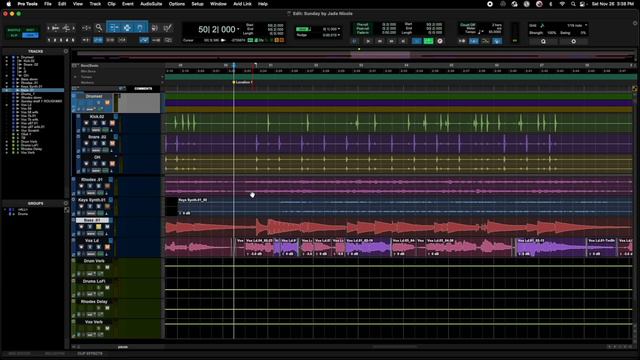Screen dimensions: 640x360
Task: Toggle solo on Bass .01 track
Action: tap(99, 227)
